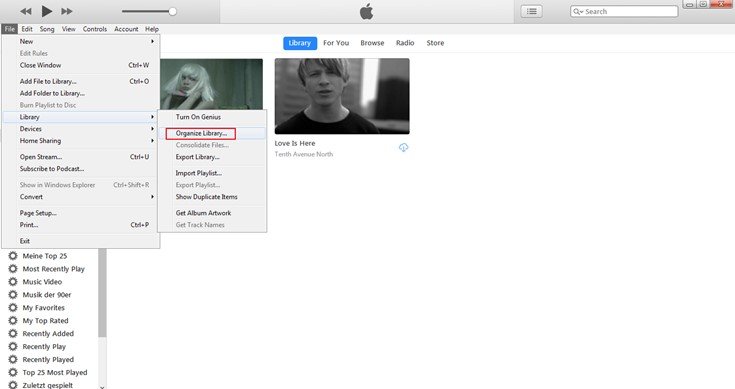Open the Account menu
The image size is (735, 389).
point(126,29)
